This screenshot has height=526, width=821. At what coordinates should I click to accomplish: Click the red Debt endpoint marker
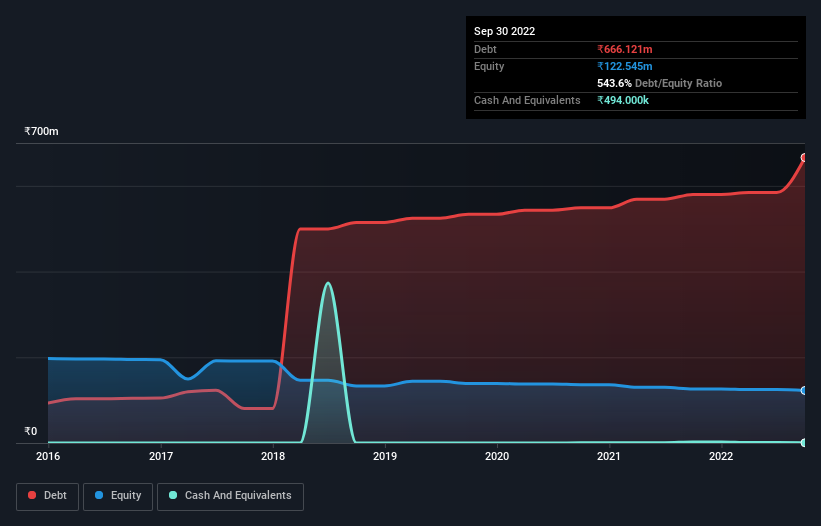804,158
